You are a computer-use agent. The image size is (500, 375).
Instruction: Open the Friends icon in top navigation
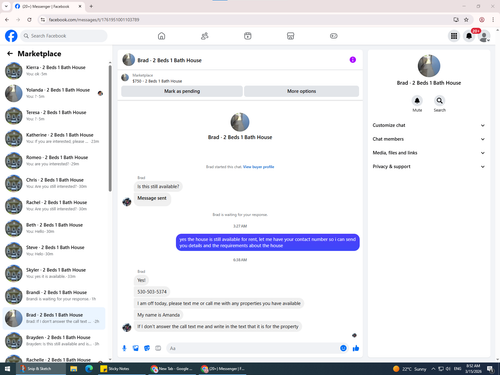point(205,36)
